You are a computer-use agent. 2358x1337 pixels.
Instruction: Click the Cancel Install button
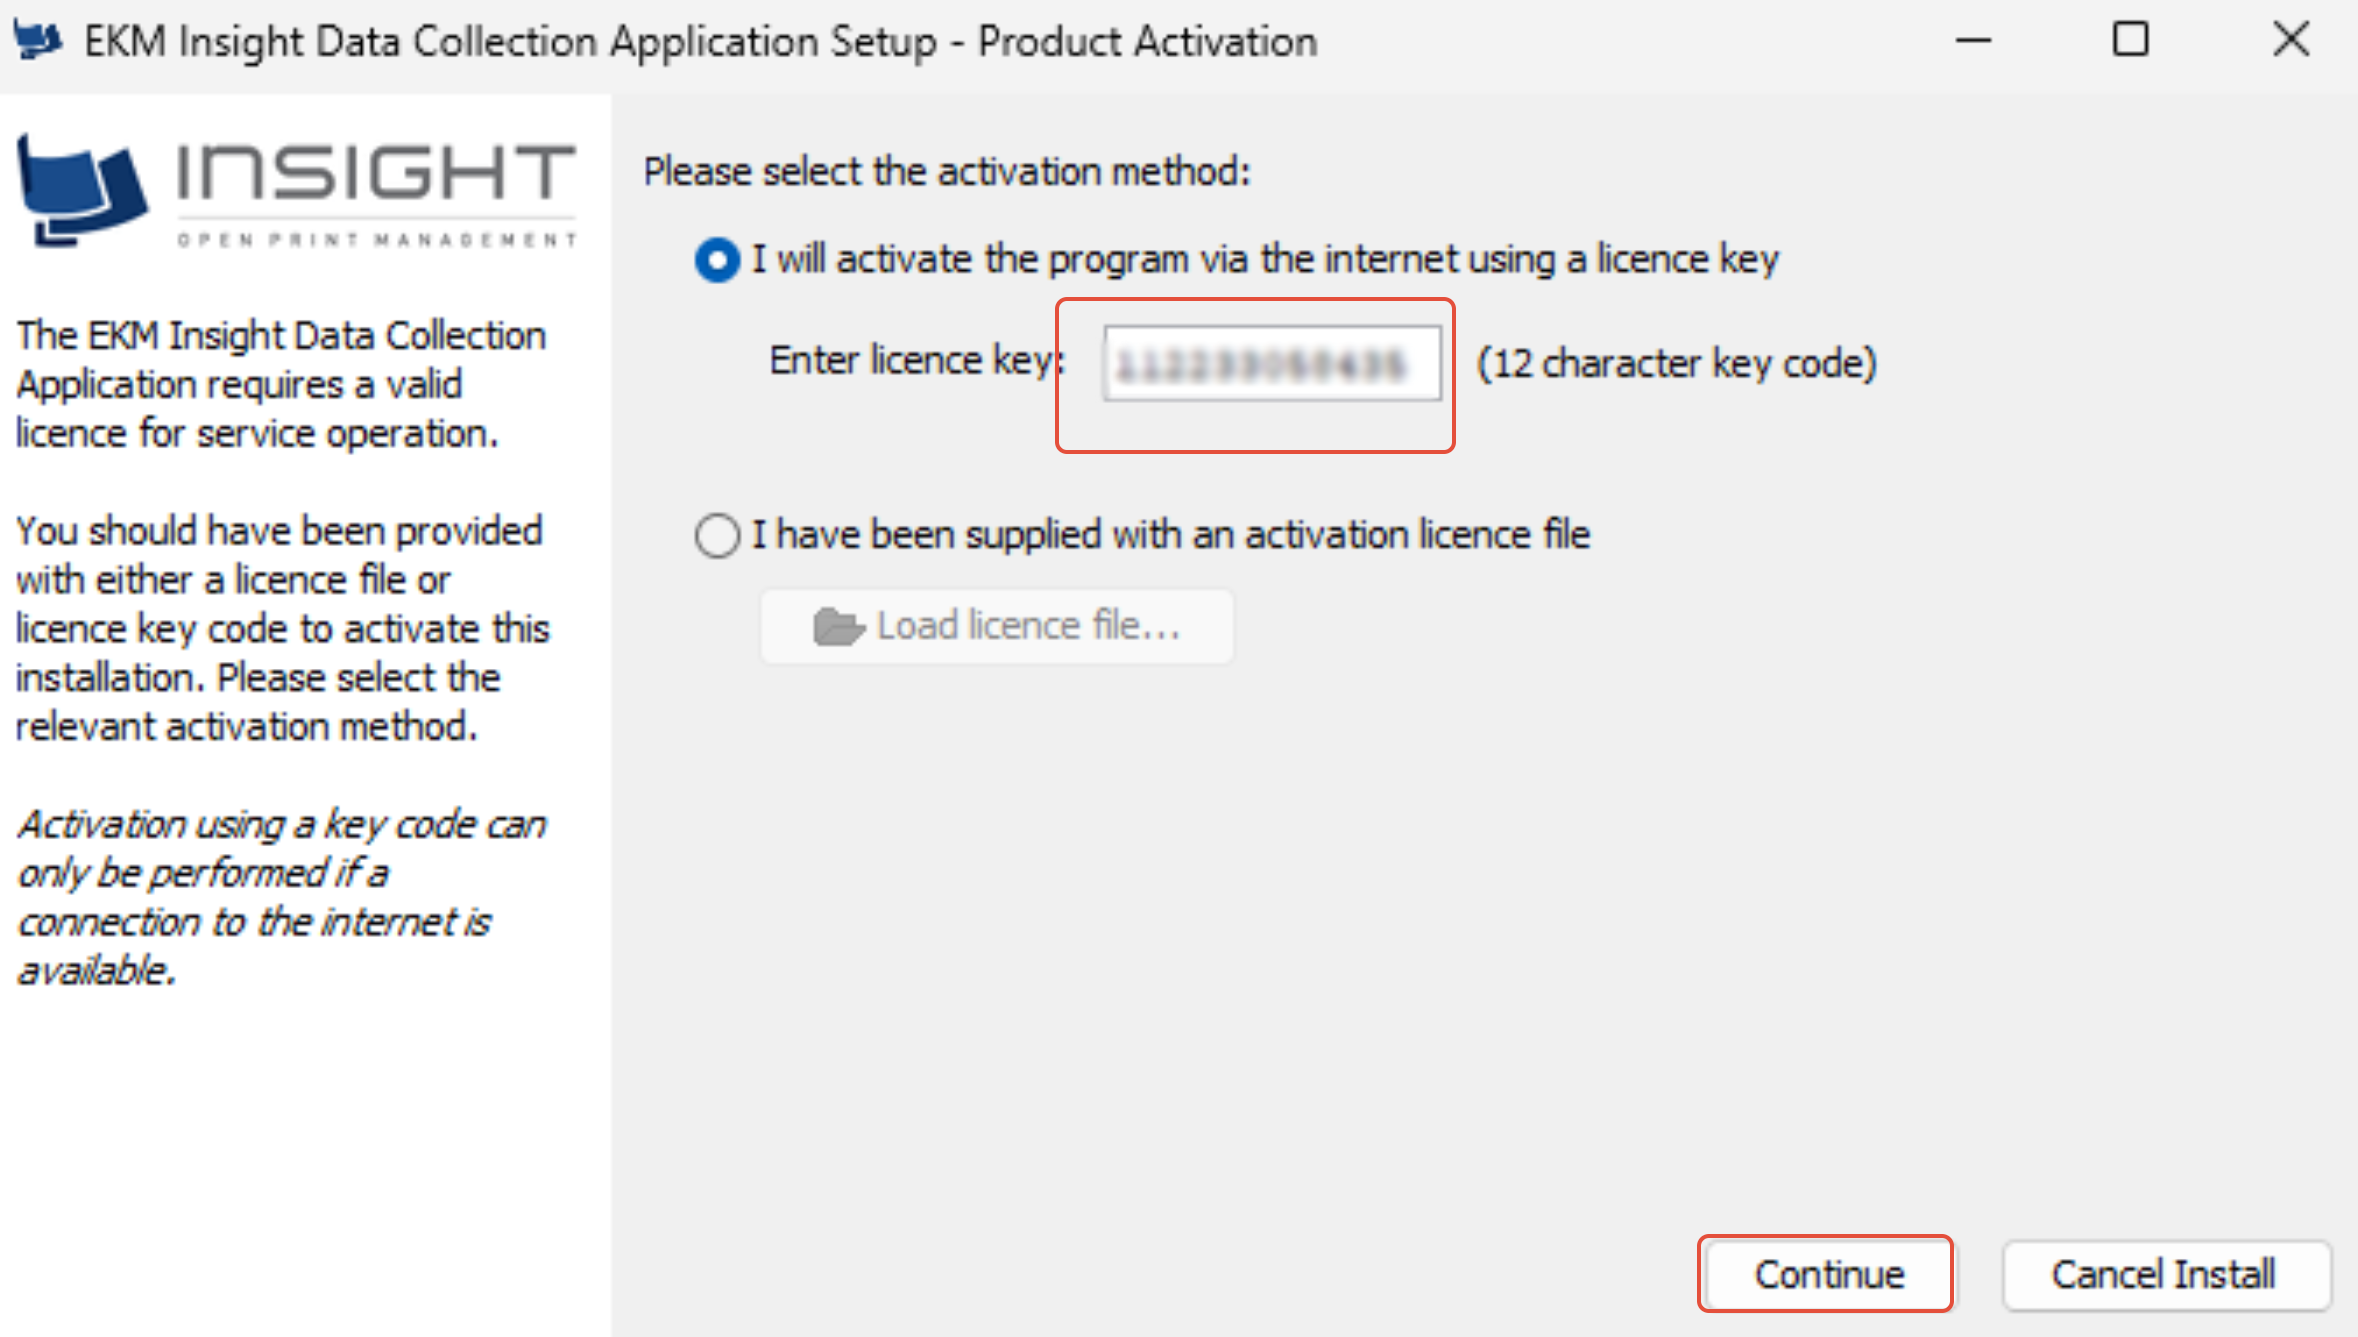(2165, 1275)
